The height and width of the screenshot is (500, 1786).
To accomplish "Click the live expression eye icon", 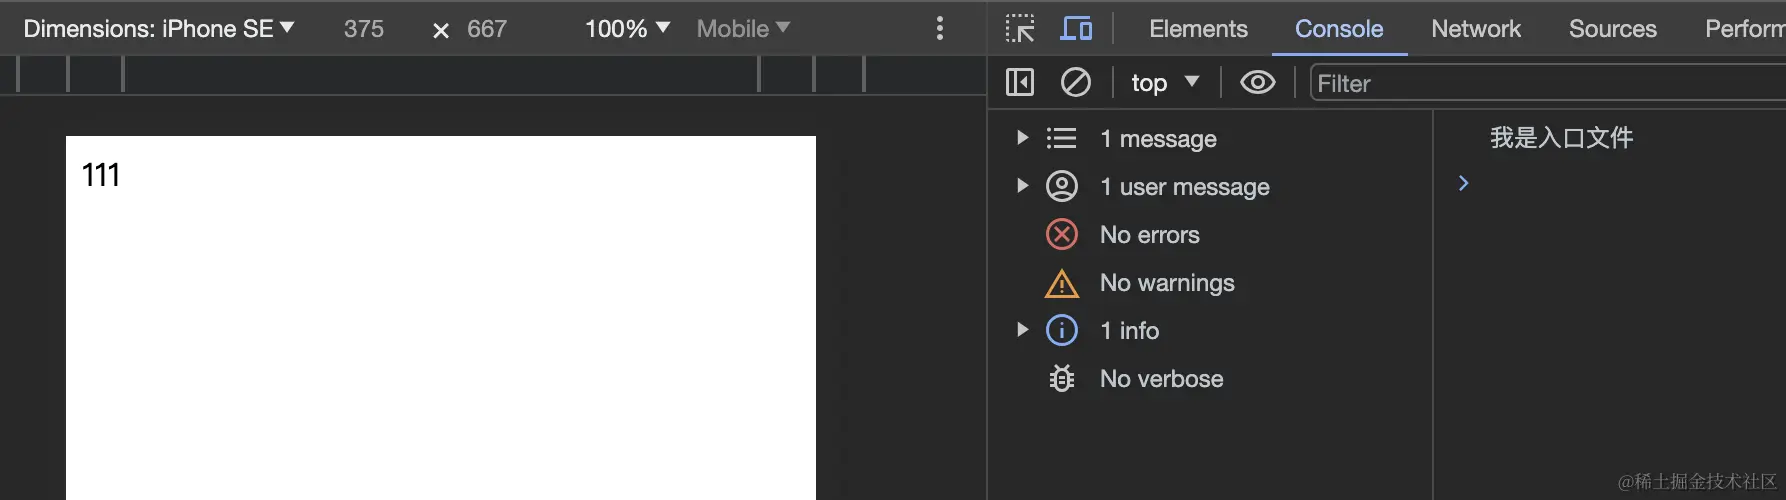I will (1257, 83).
